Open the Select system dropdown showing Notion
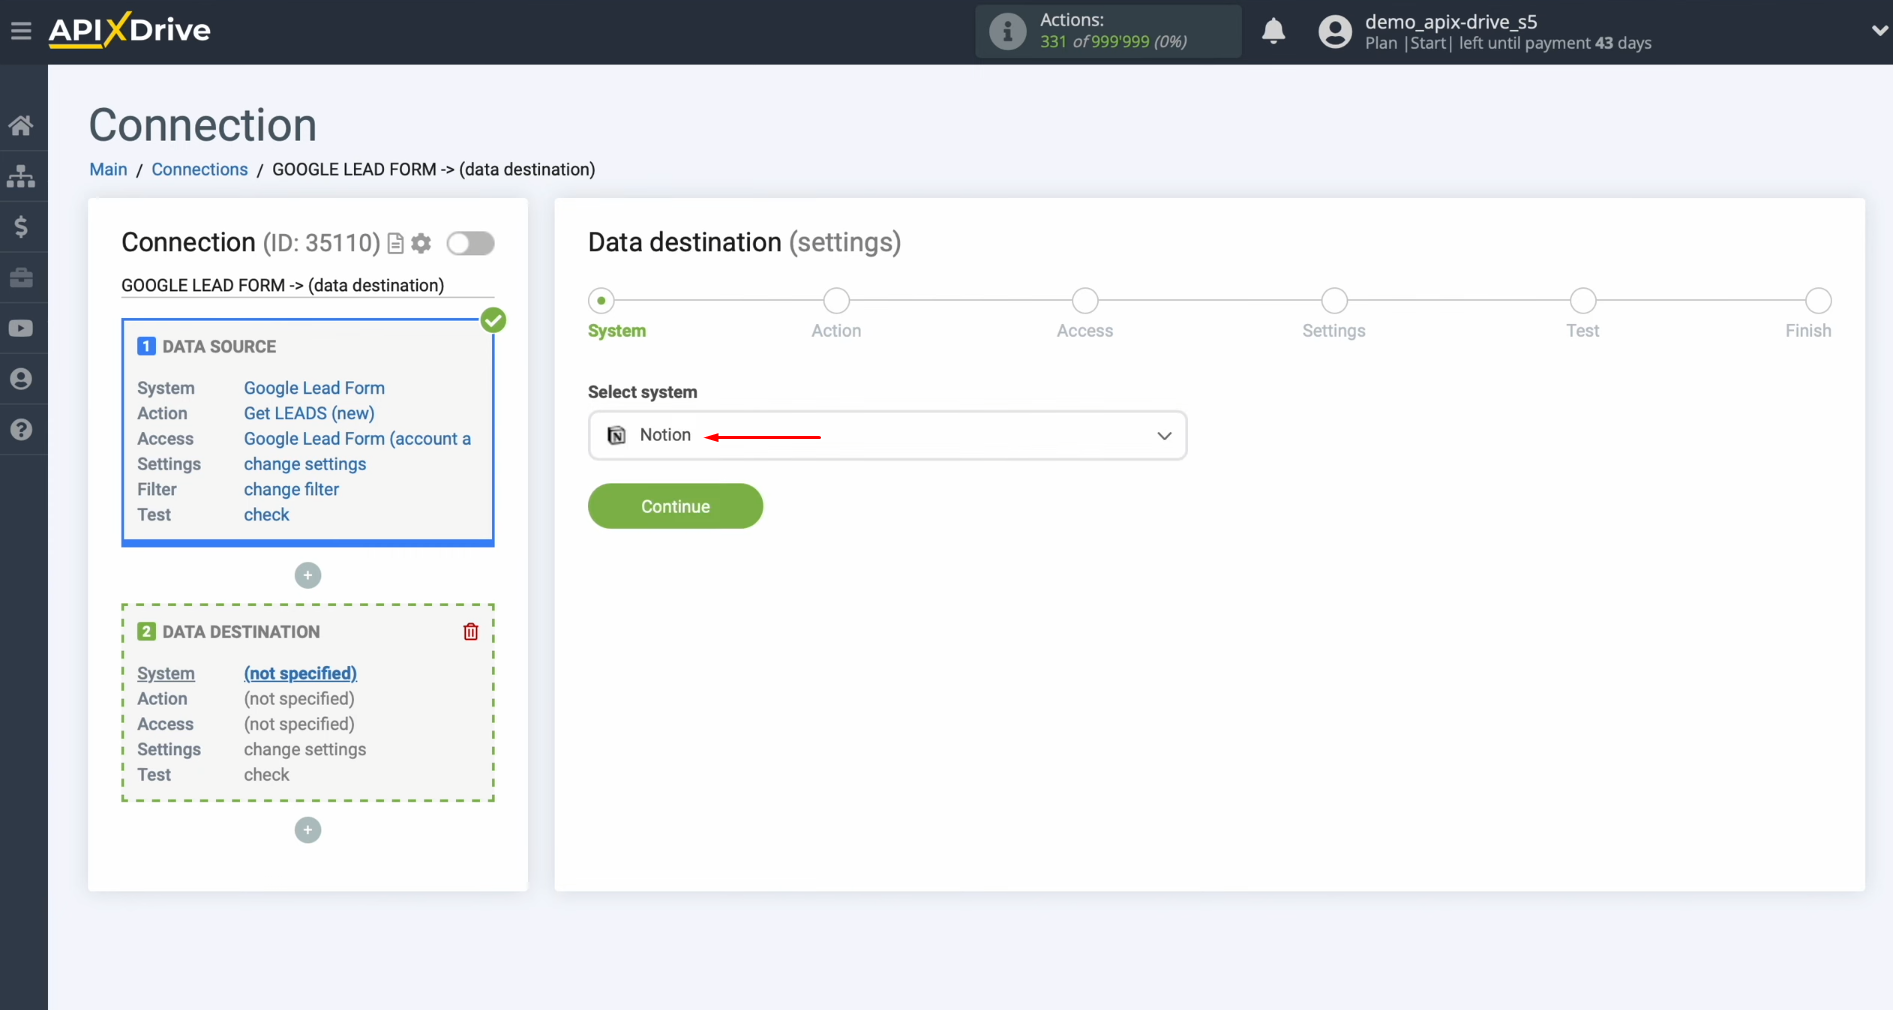 tap(886, 435)
